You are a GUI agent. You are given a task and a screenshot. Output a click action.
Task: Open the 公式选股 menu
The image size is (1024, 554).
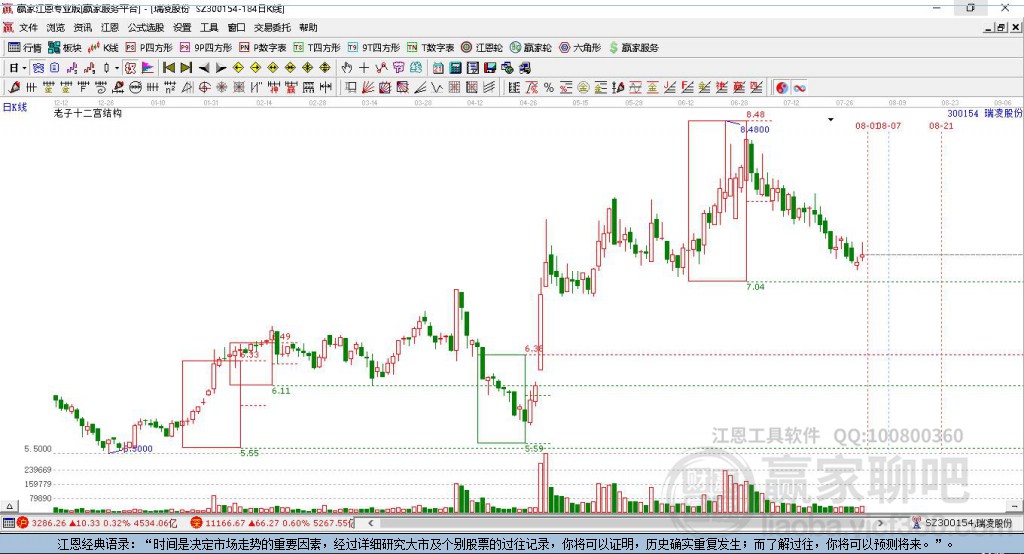(146, 27)
